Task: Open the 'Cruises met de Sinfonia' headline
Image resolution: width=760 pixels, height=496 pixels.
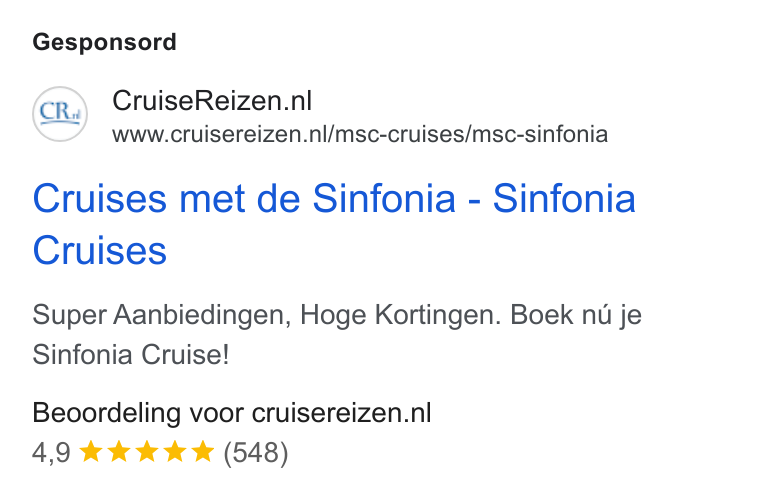Action: pyautogui.click(x=244, y=198)
